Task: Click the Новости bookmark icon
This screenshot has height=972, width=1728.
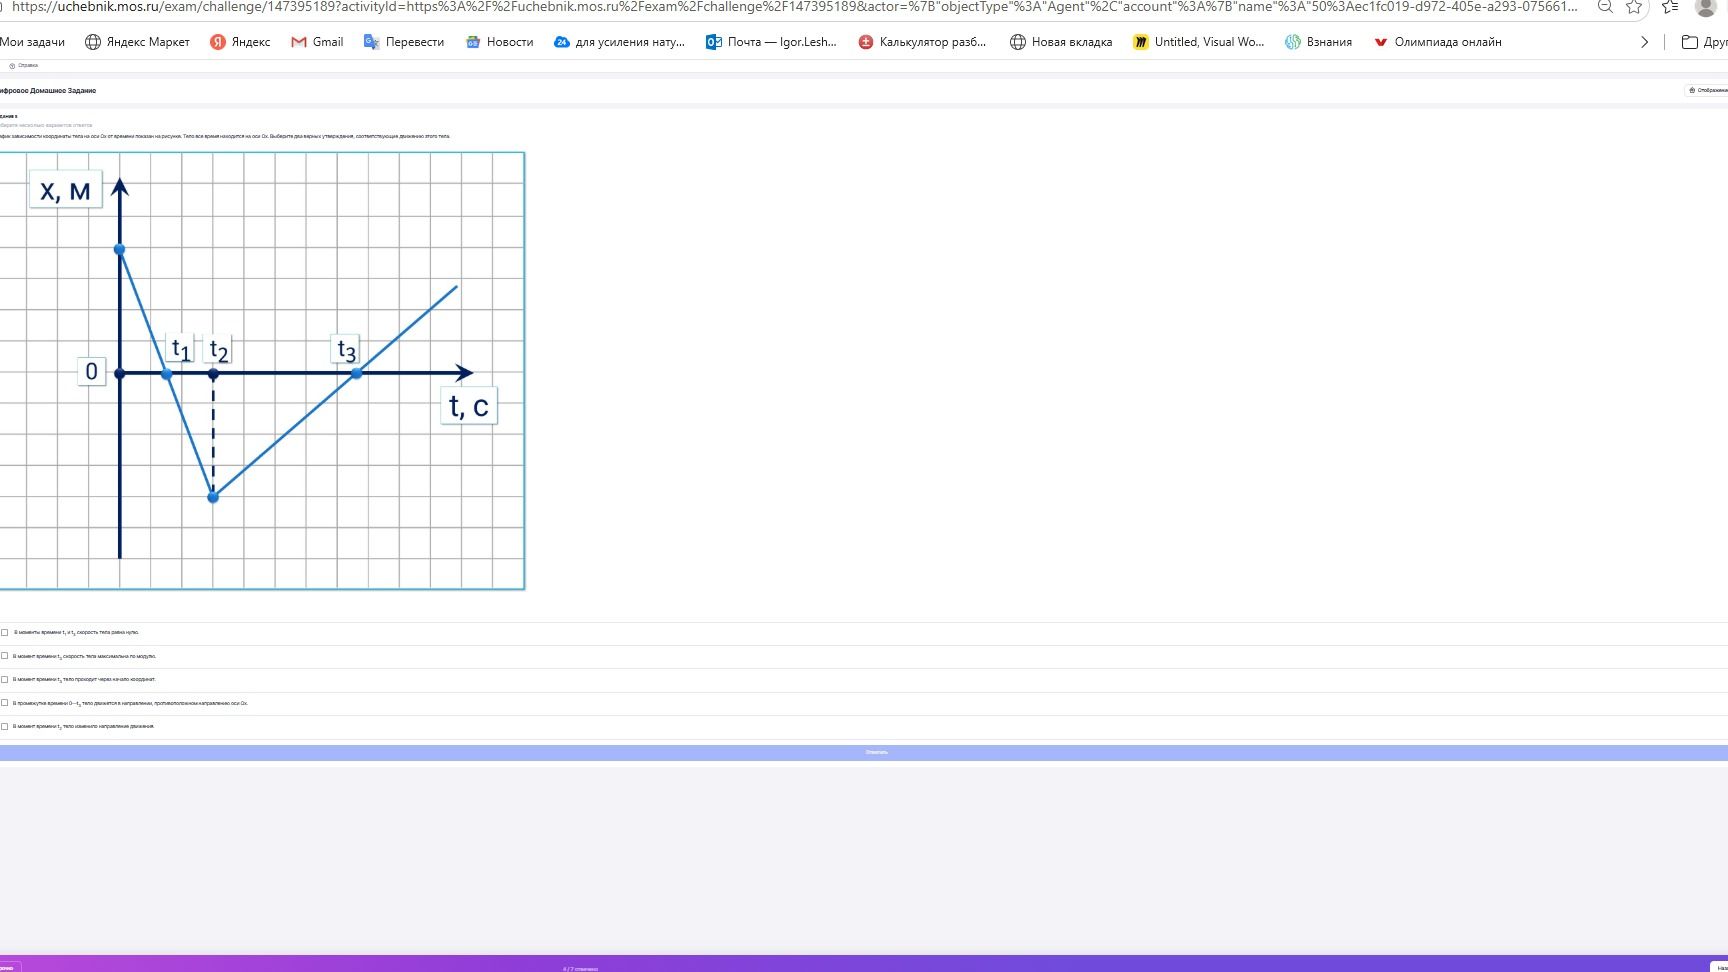Action: coord(473,42)
